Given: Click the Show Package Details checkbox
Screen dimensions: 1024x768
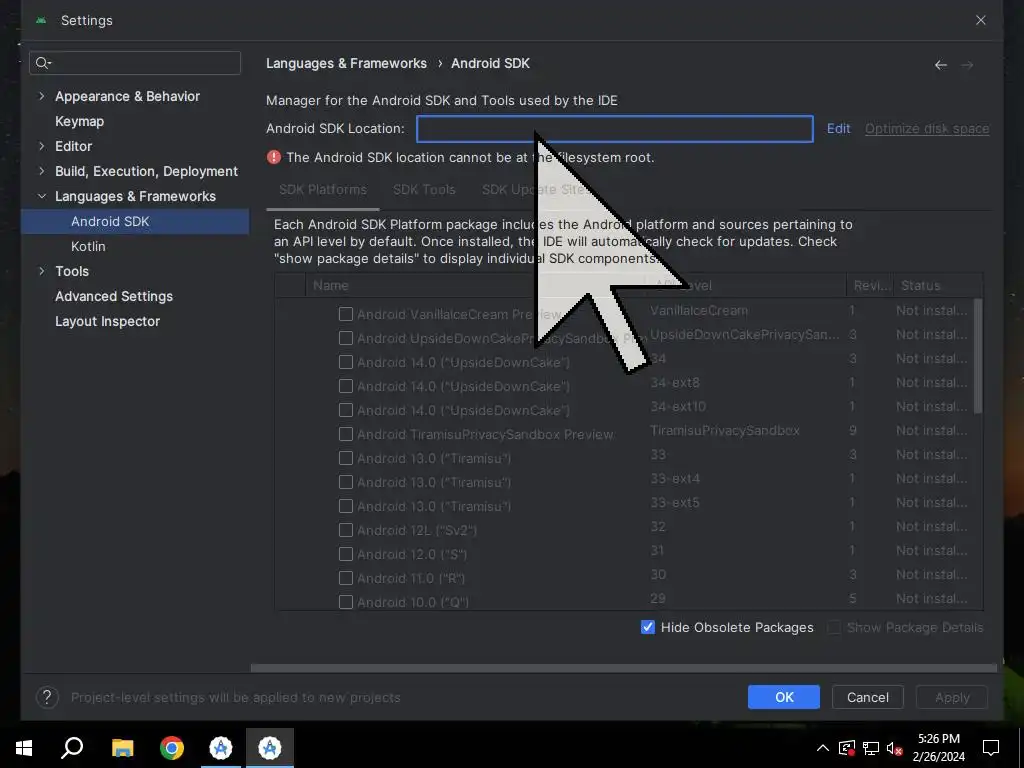Looking at the screenshot, I should click(834, 628).
